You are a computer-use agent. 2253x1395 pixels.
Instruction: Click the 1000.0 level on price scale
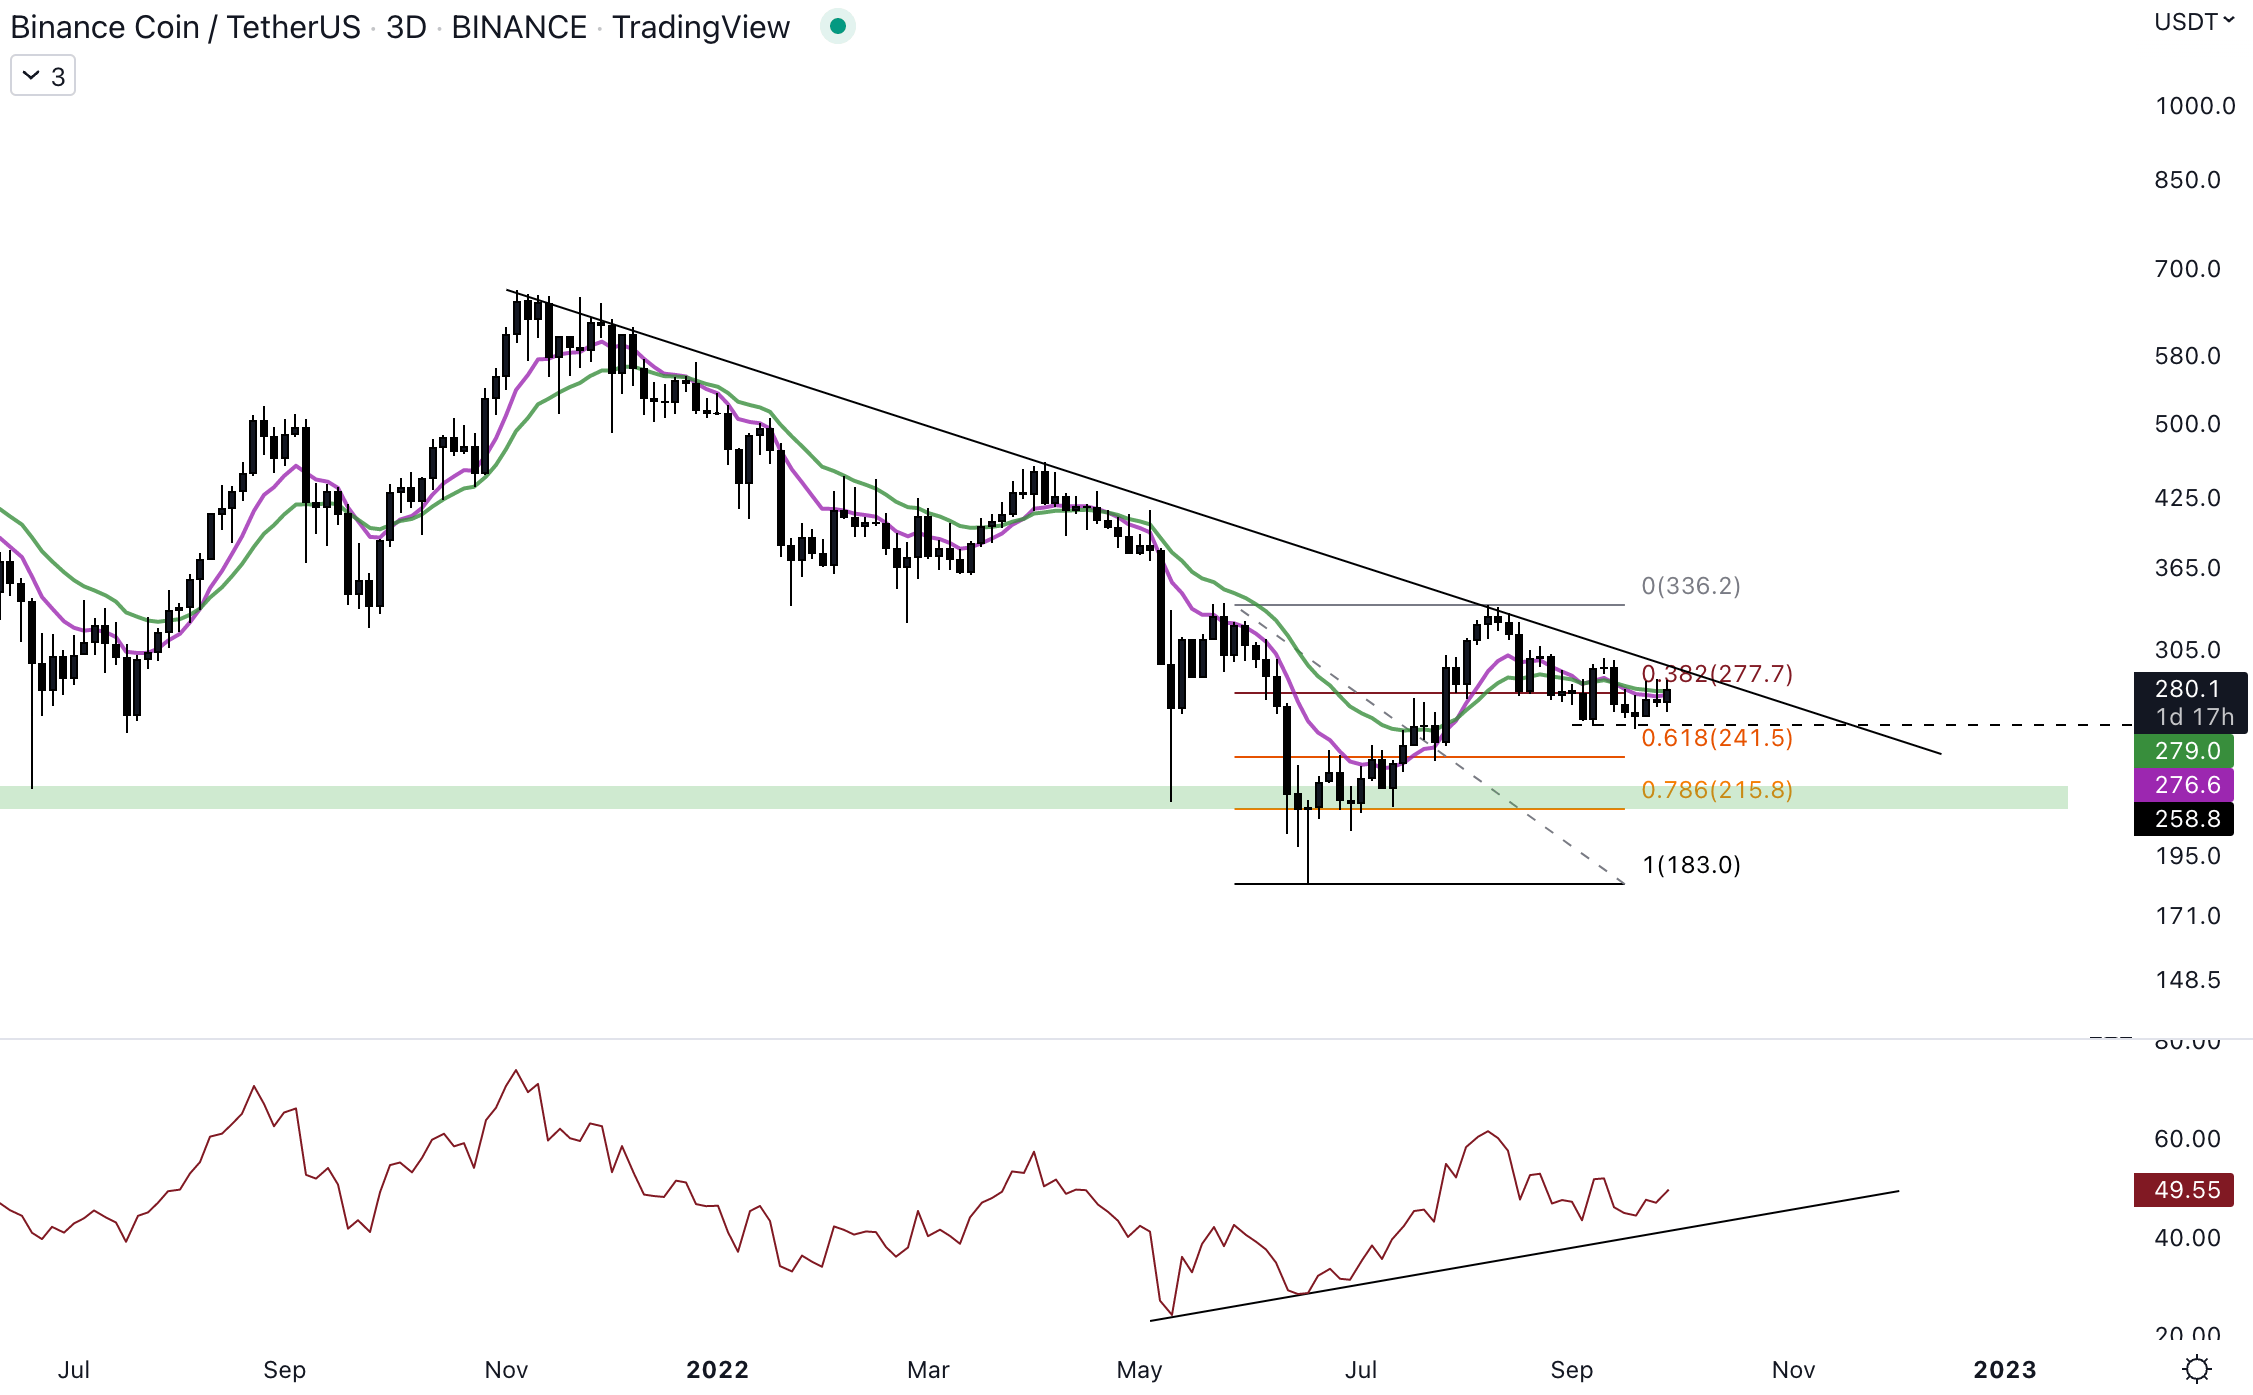2194,106
